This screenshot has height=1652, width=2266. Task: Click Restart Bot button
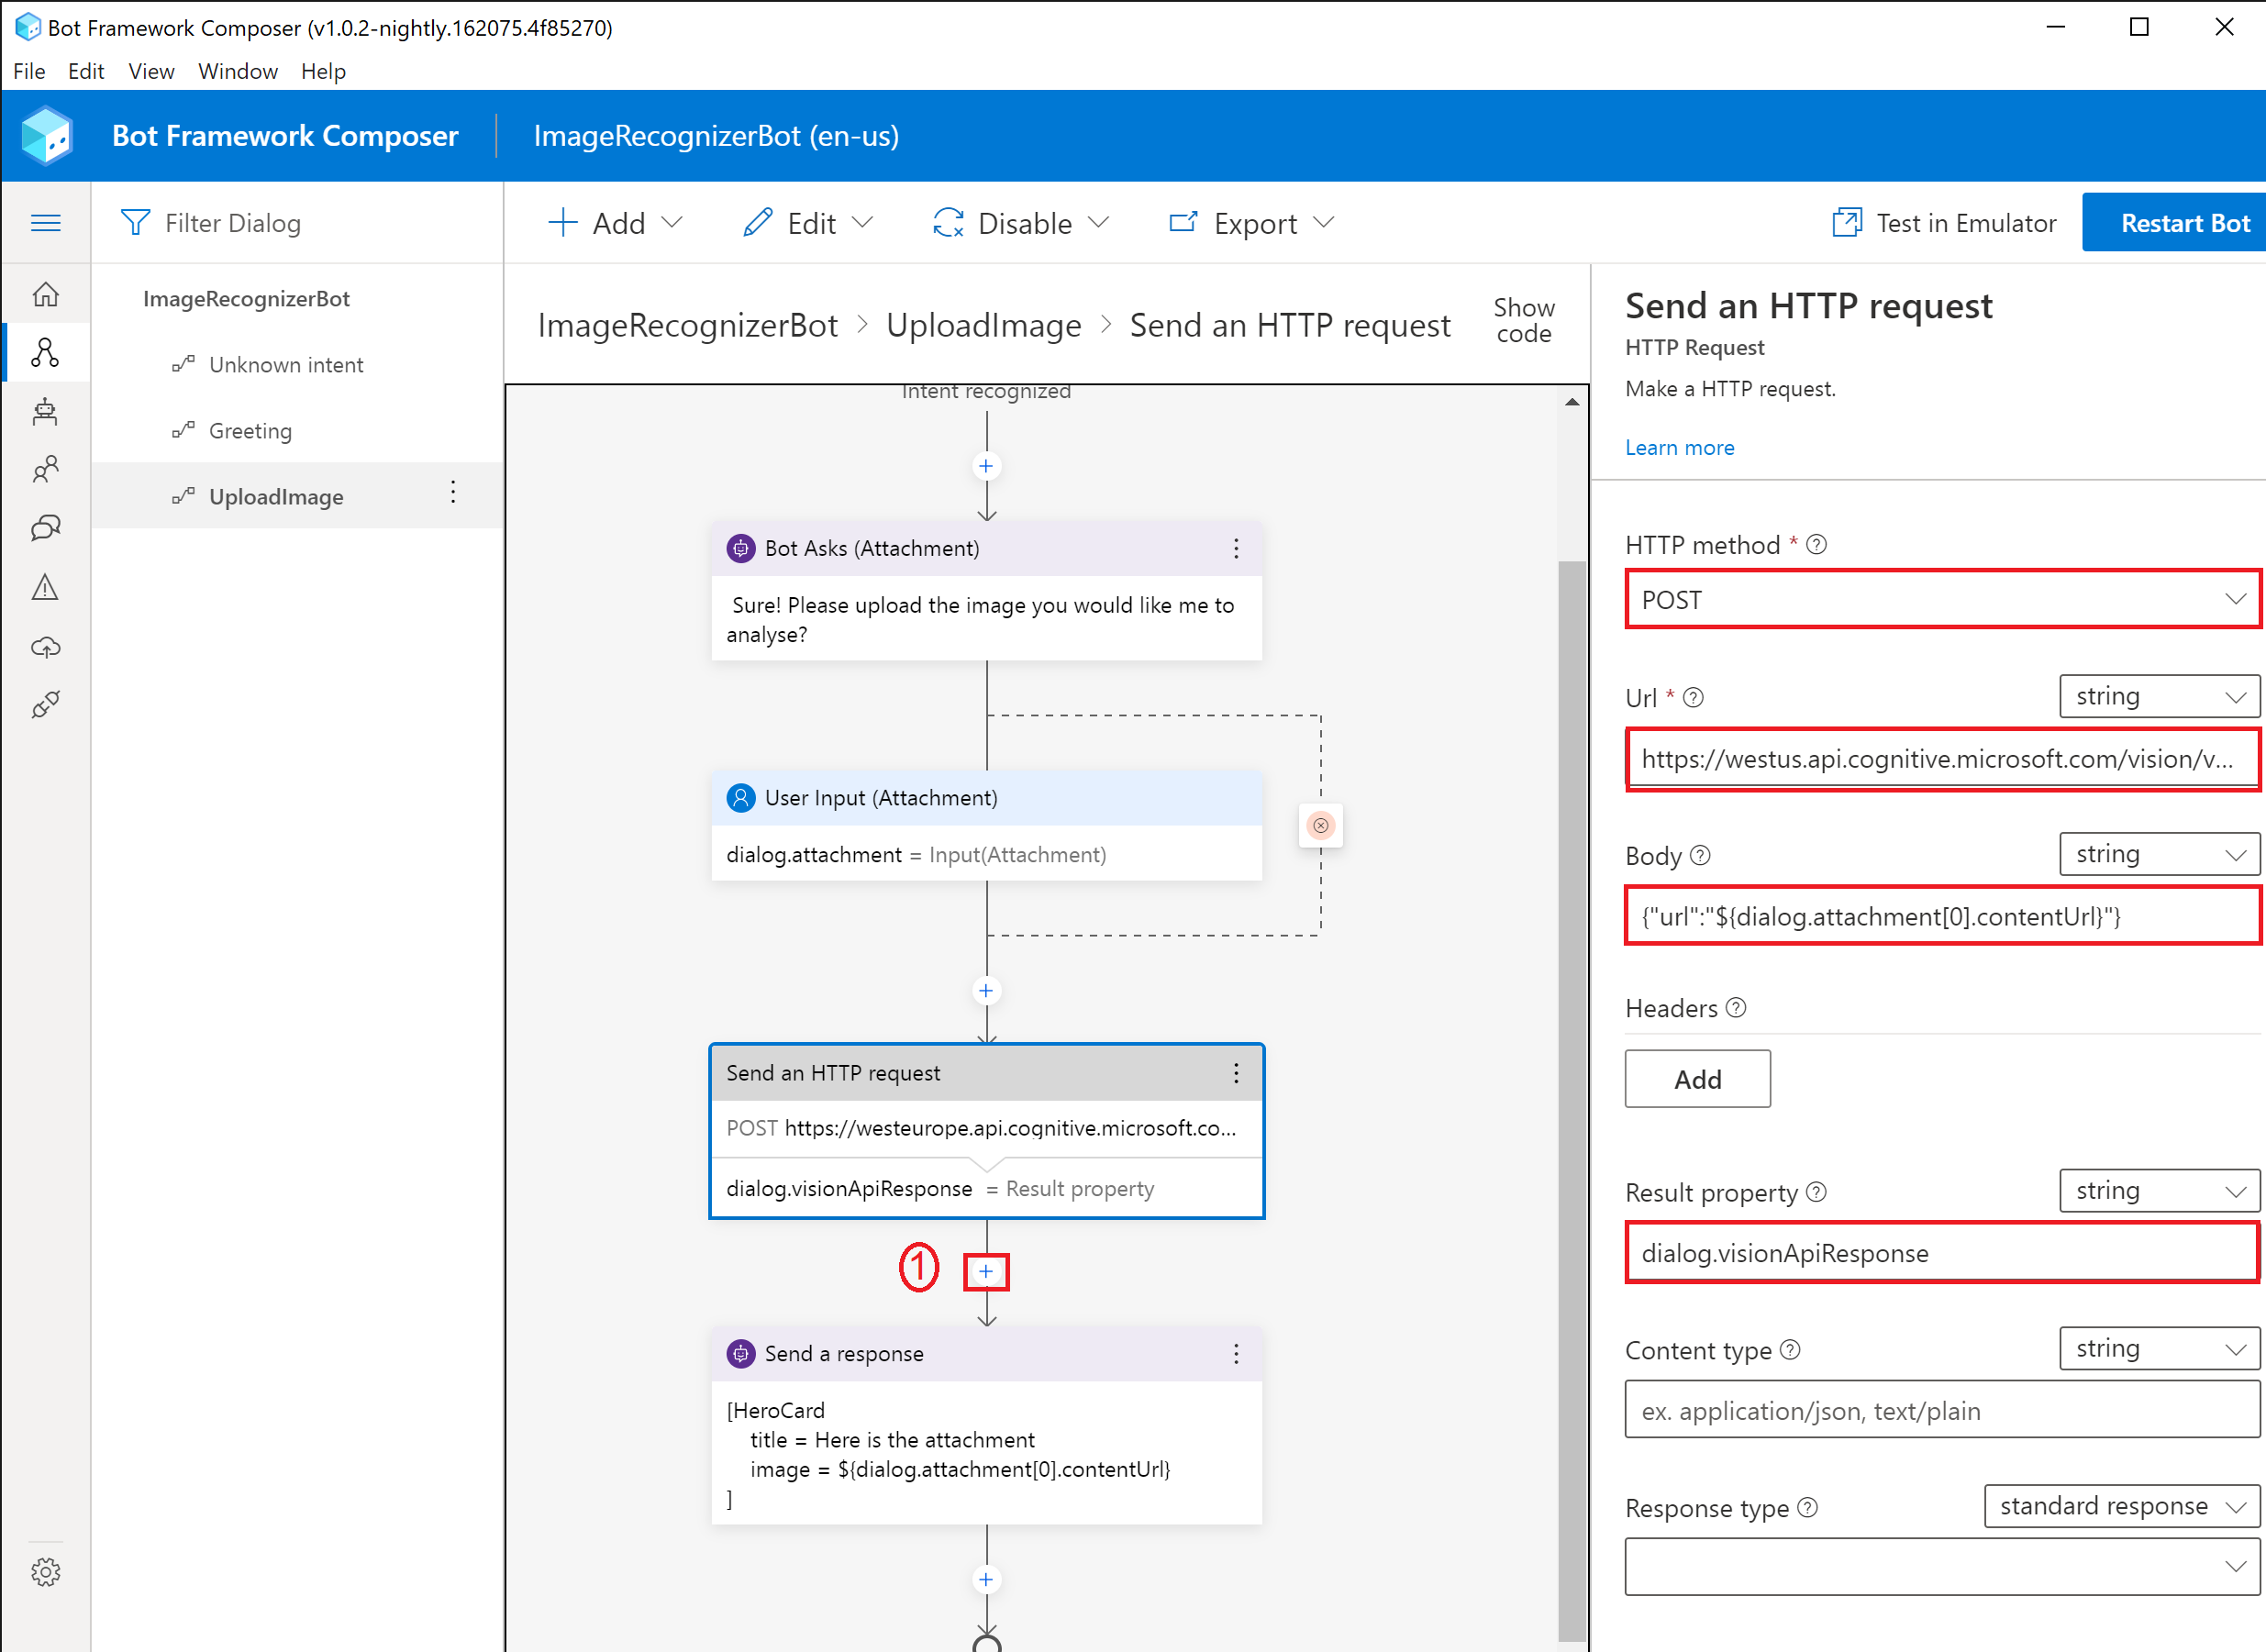coord(2174,222)
